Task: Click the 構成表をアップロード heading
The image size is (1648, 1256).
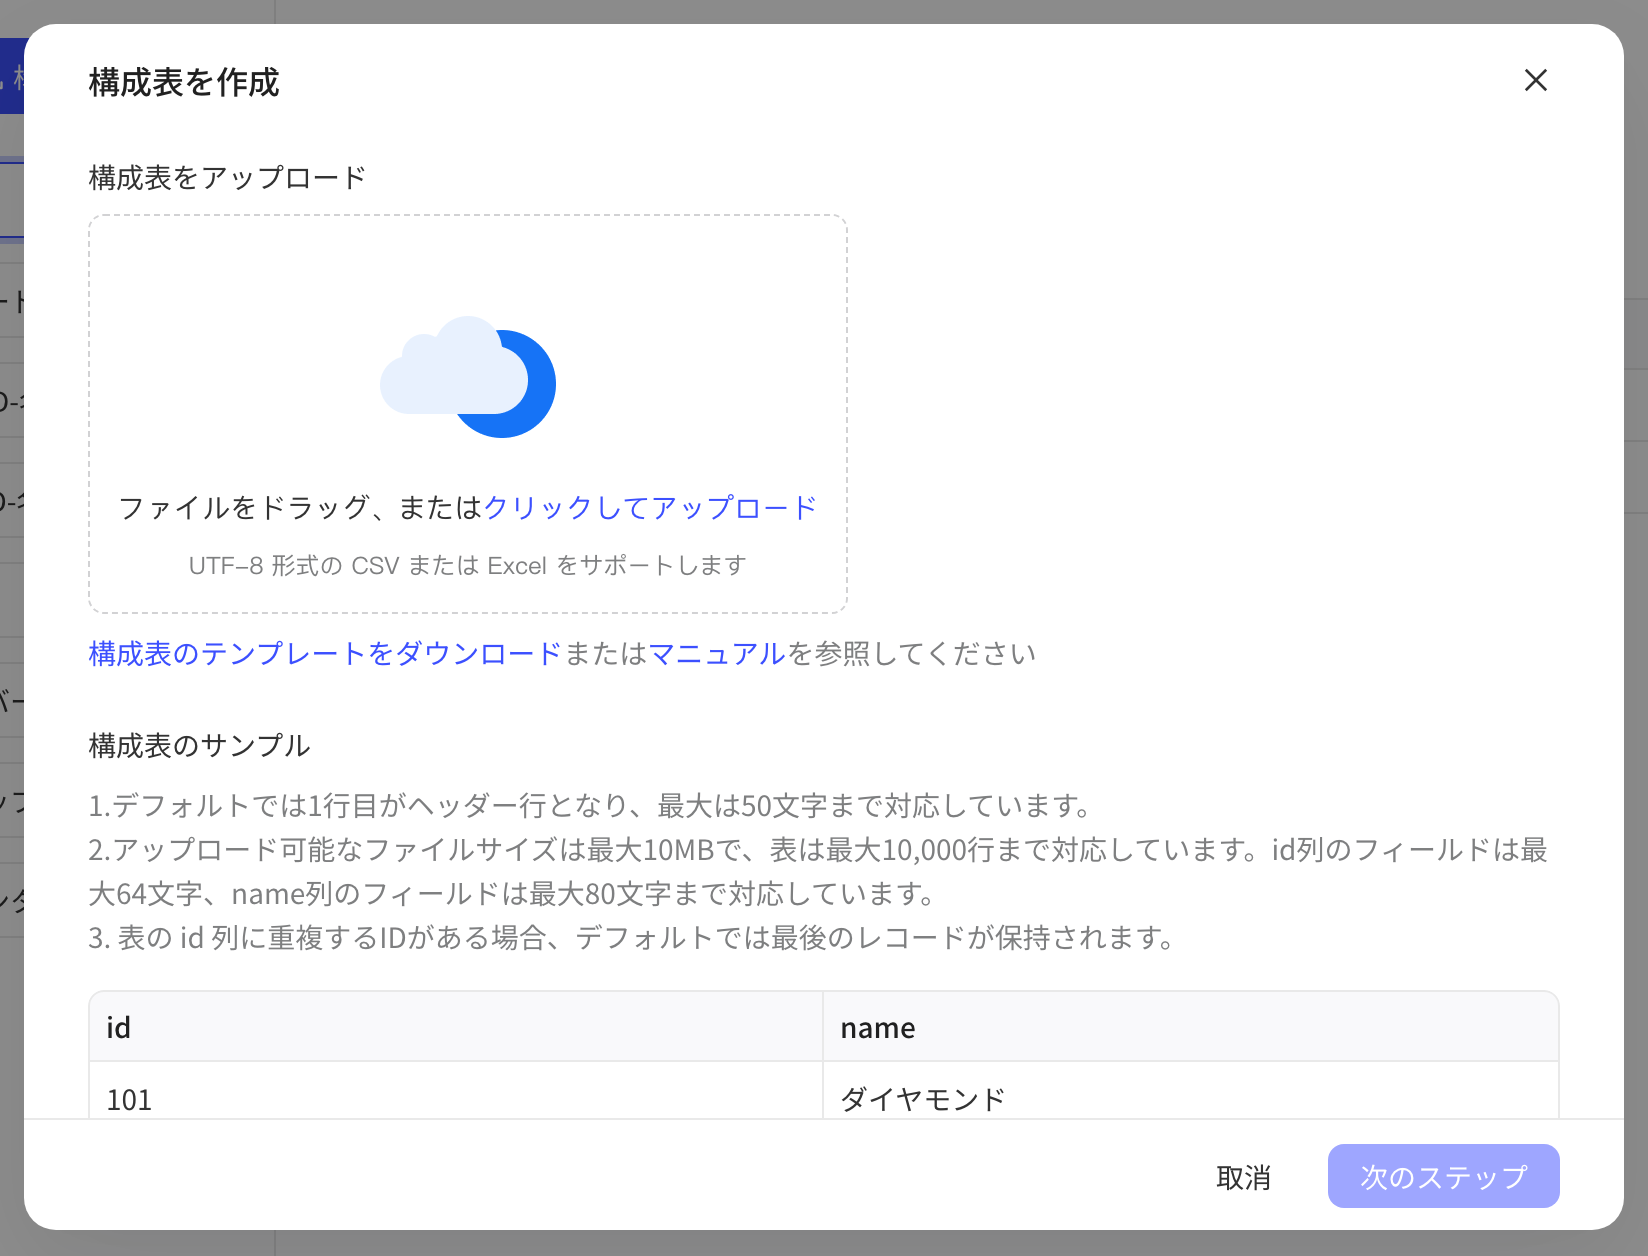Action: 227,178
